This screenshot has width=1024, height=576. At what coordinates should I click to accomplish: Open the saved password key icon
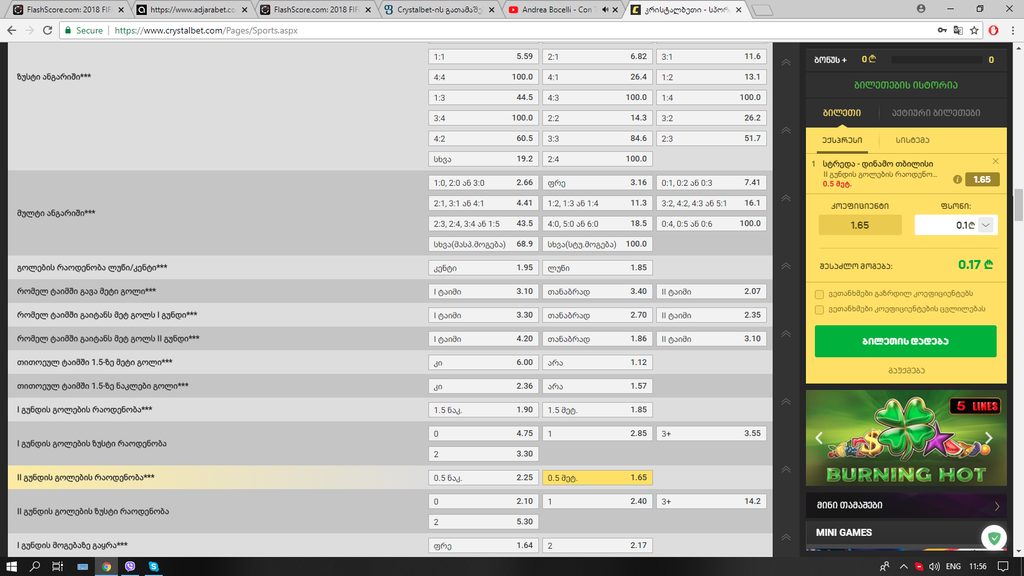pos(942,30)
